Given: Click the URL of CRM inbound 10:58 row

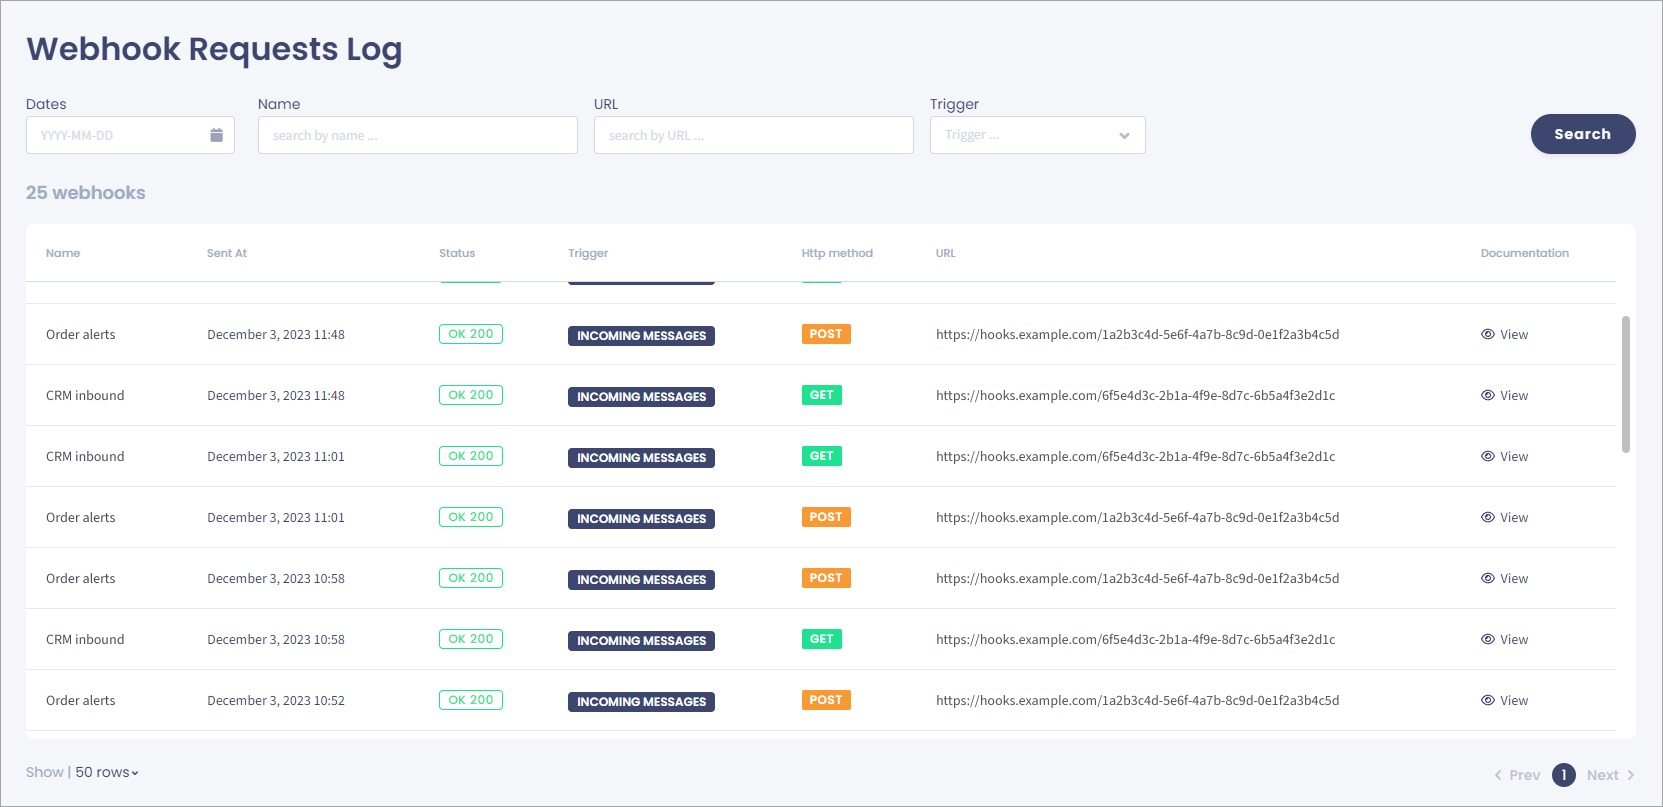Looking at the screenshot, I should [1136, 640].
